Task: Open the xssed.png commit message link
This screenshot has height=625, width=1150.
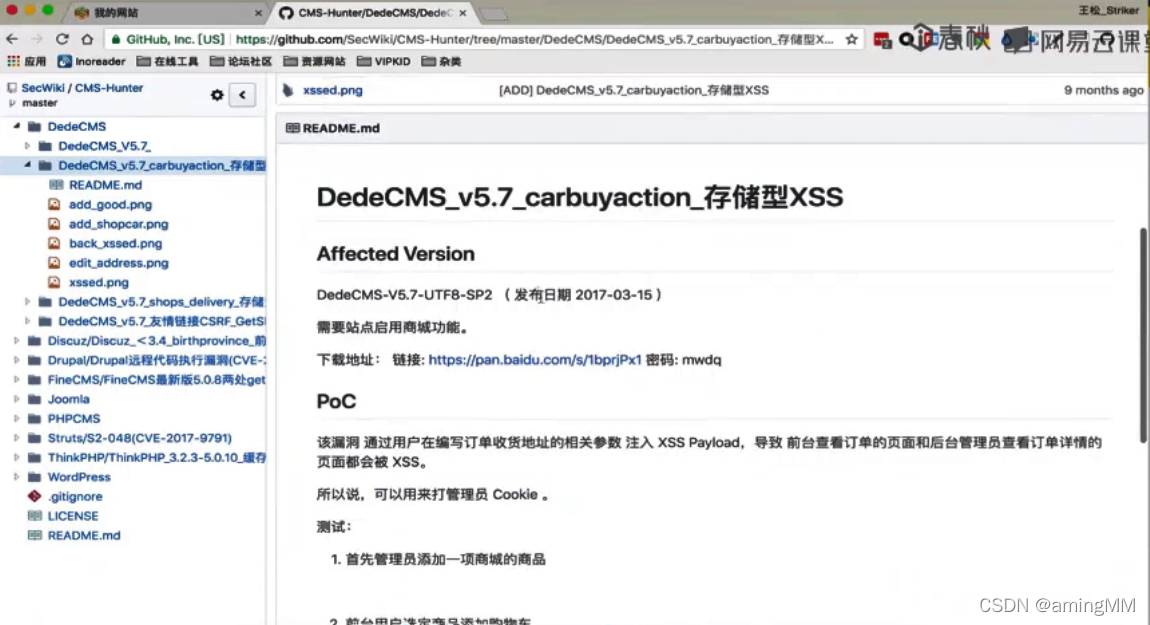Action: coord(634,90)
